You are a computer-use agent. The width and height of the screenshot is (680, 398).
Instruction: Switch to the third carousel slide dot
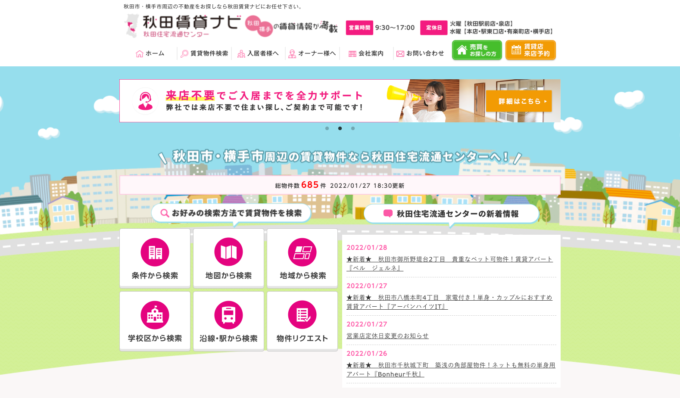(353, 128)
